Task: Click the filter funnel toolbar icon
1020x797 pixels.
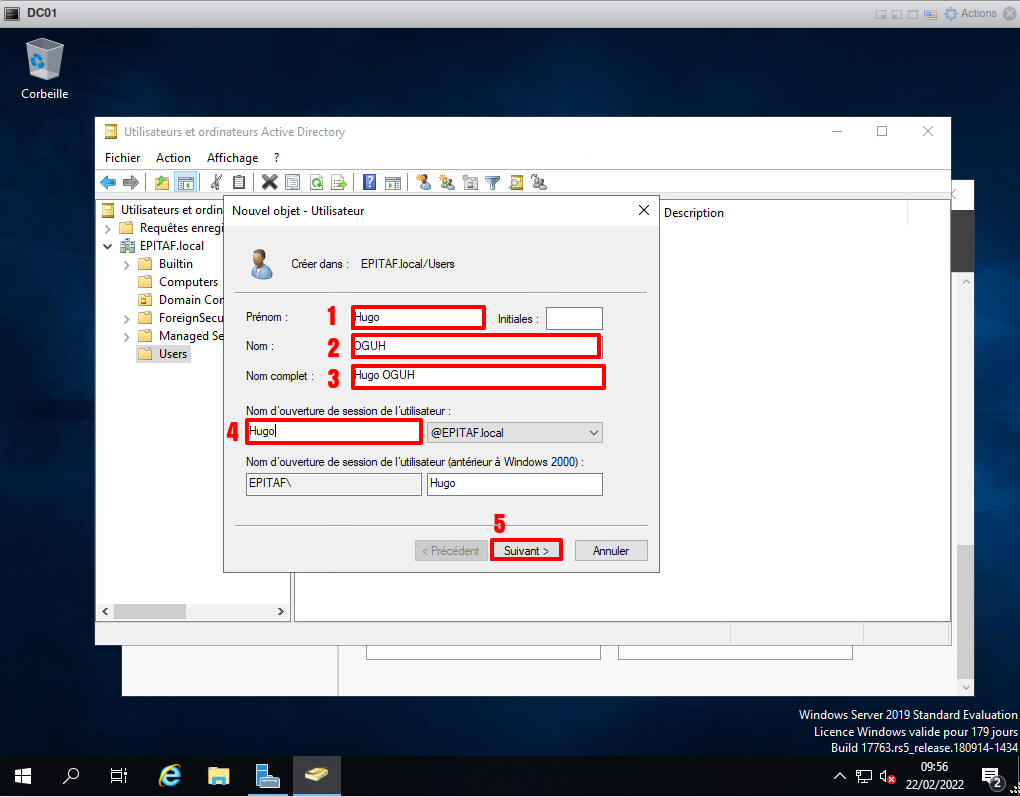Action: click(493, 182)
